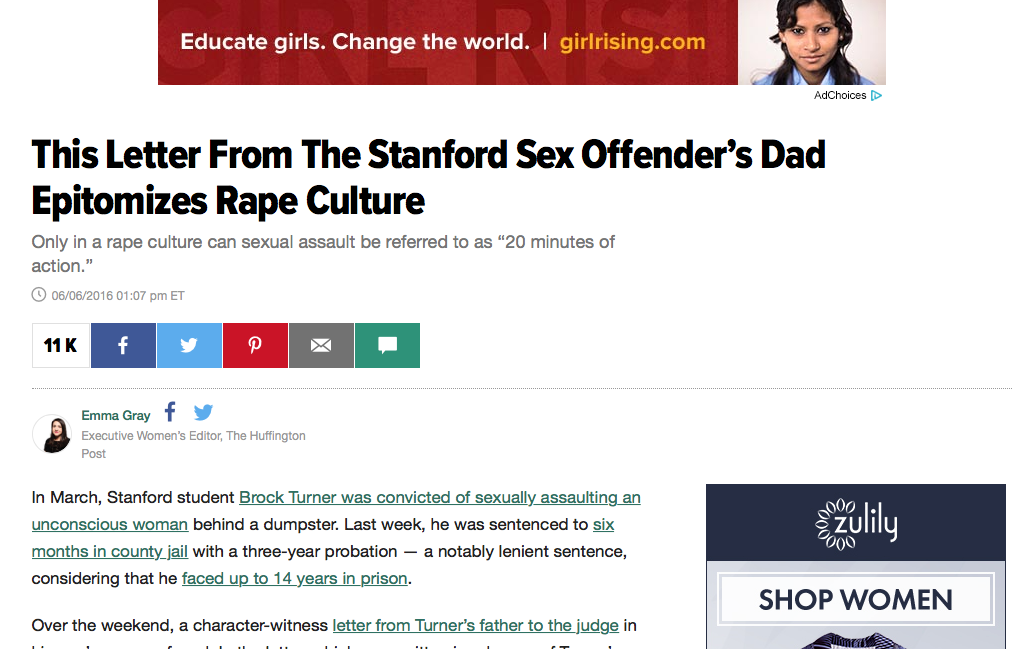
Task: Follow 'six months in county jail' link
Action: pos(323,538)
